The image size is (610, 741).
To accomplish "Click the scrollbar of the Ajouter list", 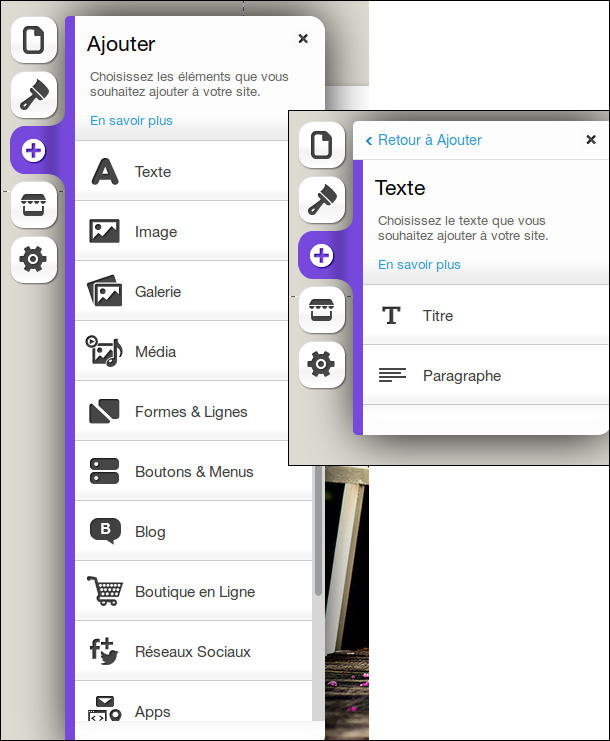I will [318, 540].
